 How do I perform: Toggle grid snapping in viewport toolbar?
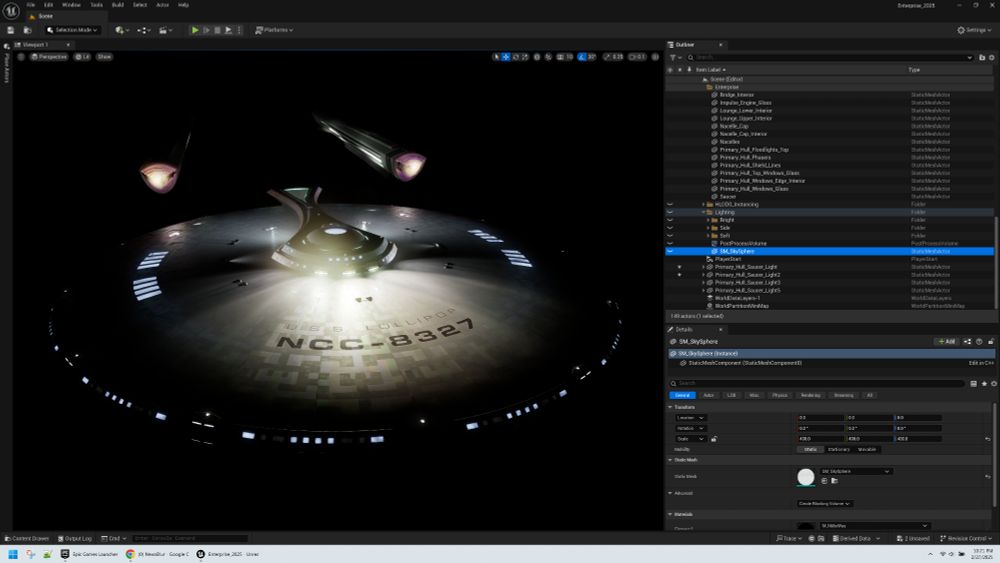(560, 57)
